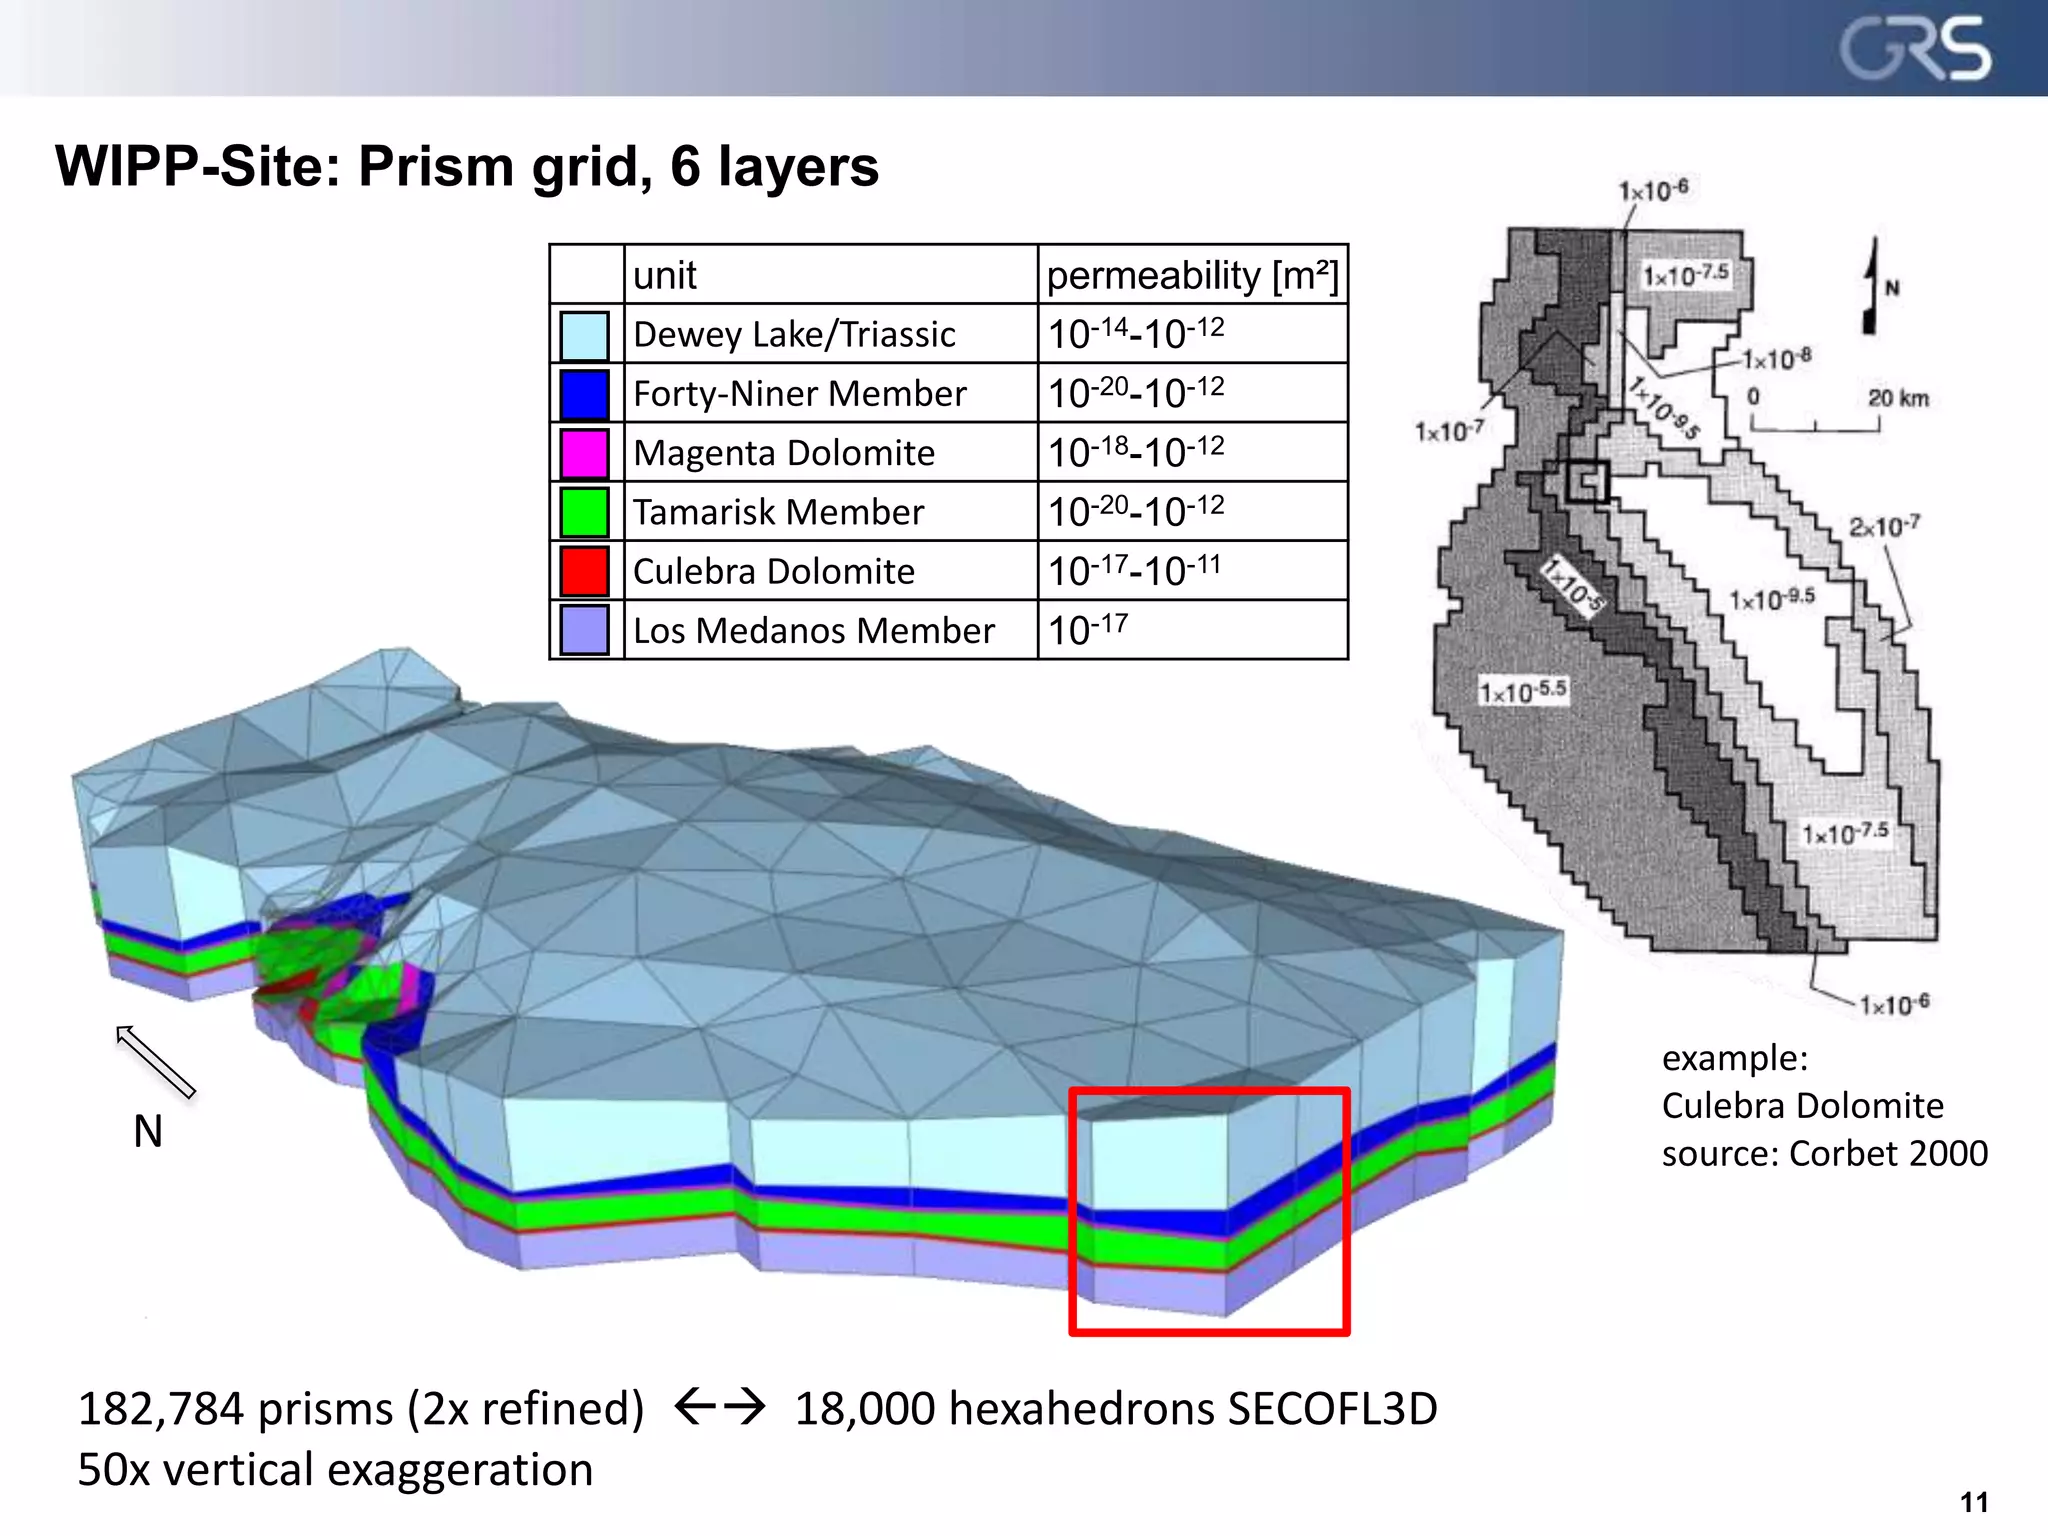
Task: Click the GRS logo in header
Action: click(x=1914, y=50)
